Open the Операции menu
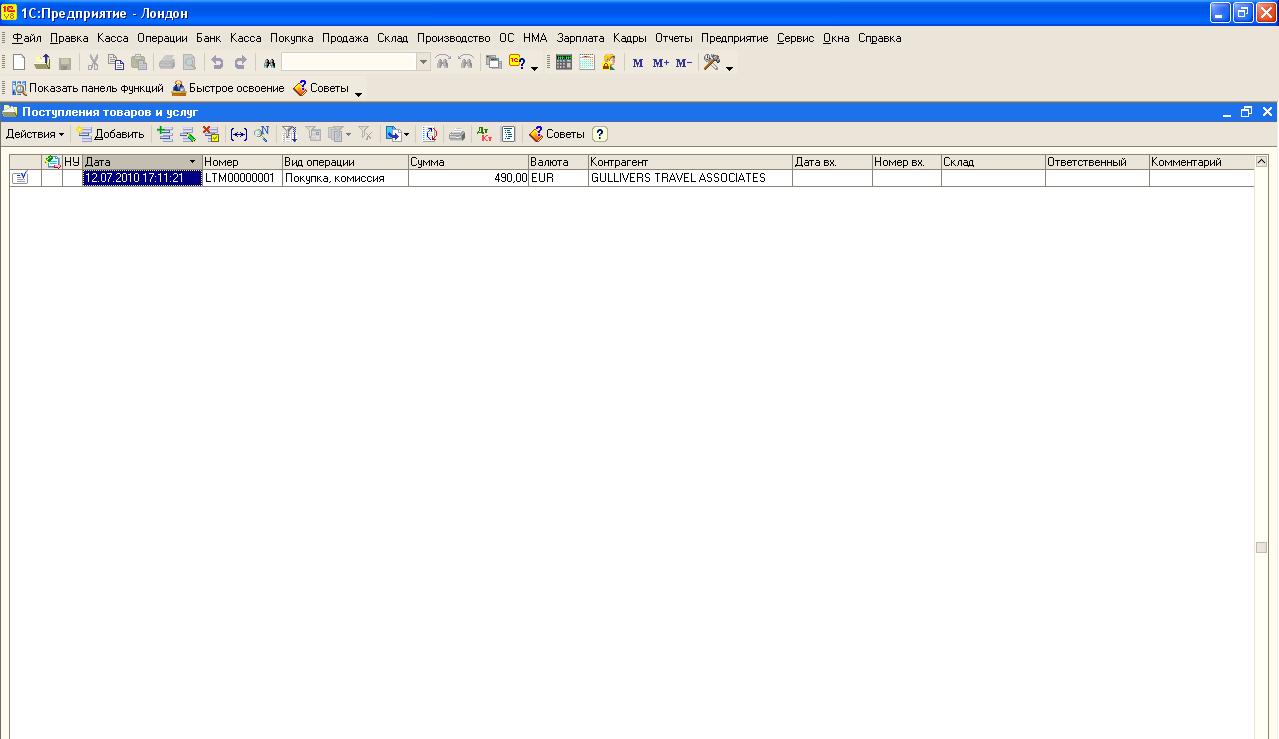This screenshot has height=739, width=1279. [x=162, y=38]
